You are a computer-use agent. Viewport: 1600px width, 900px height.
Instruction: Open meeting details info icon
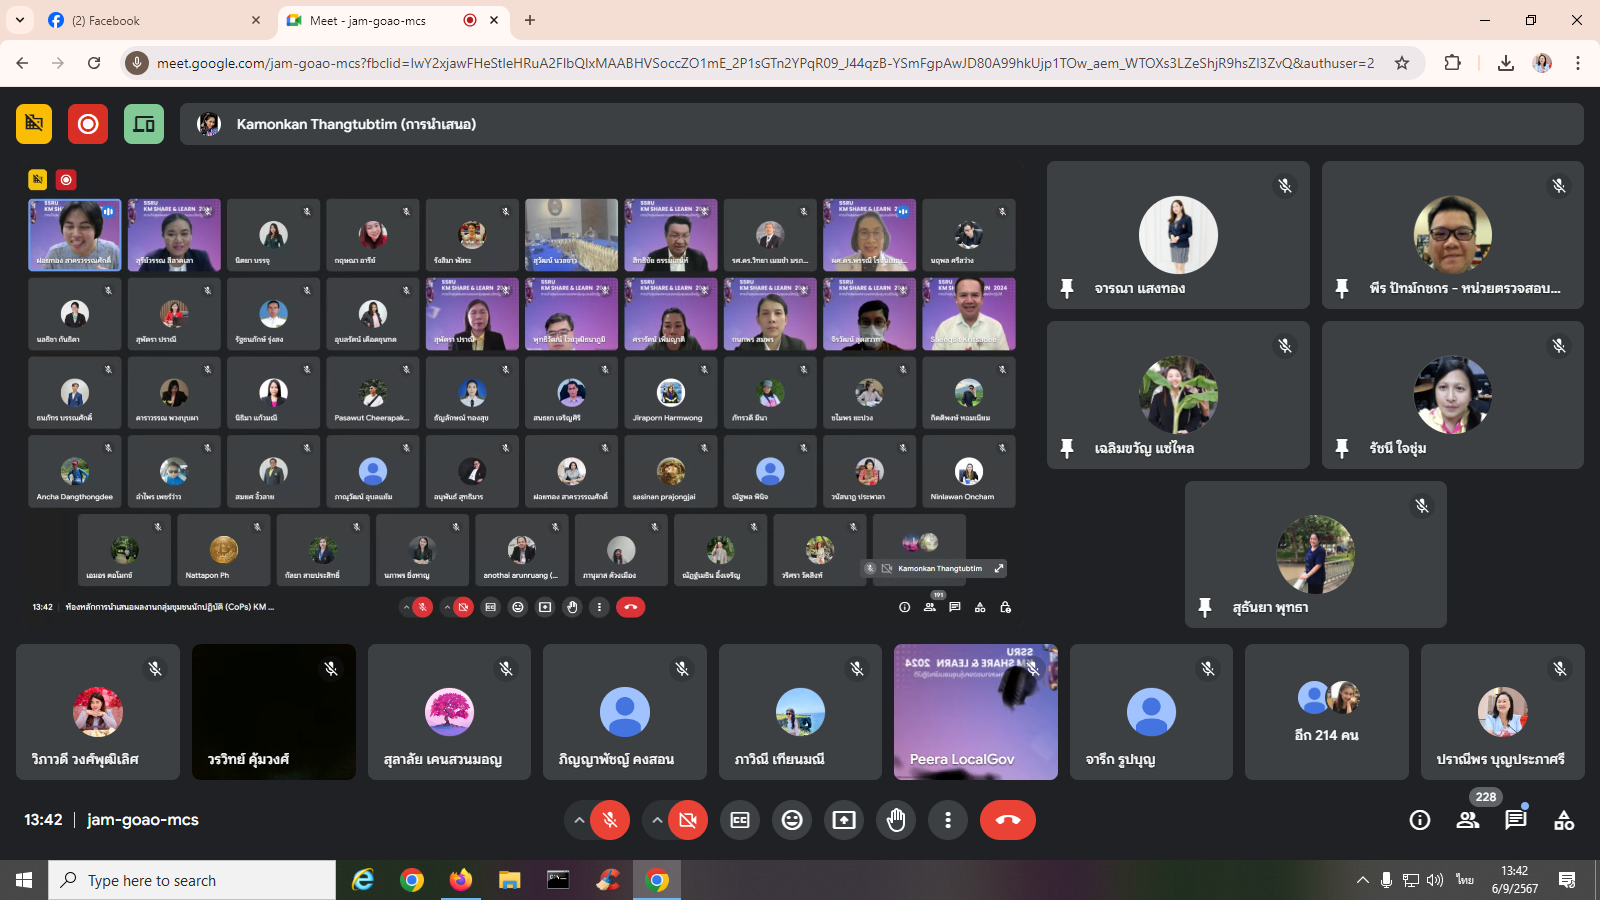(1420, 820)
